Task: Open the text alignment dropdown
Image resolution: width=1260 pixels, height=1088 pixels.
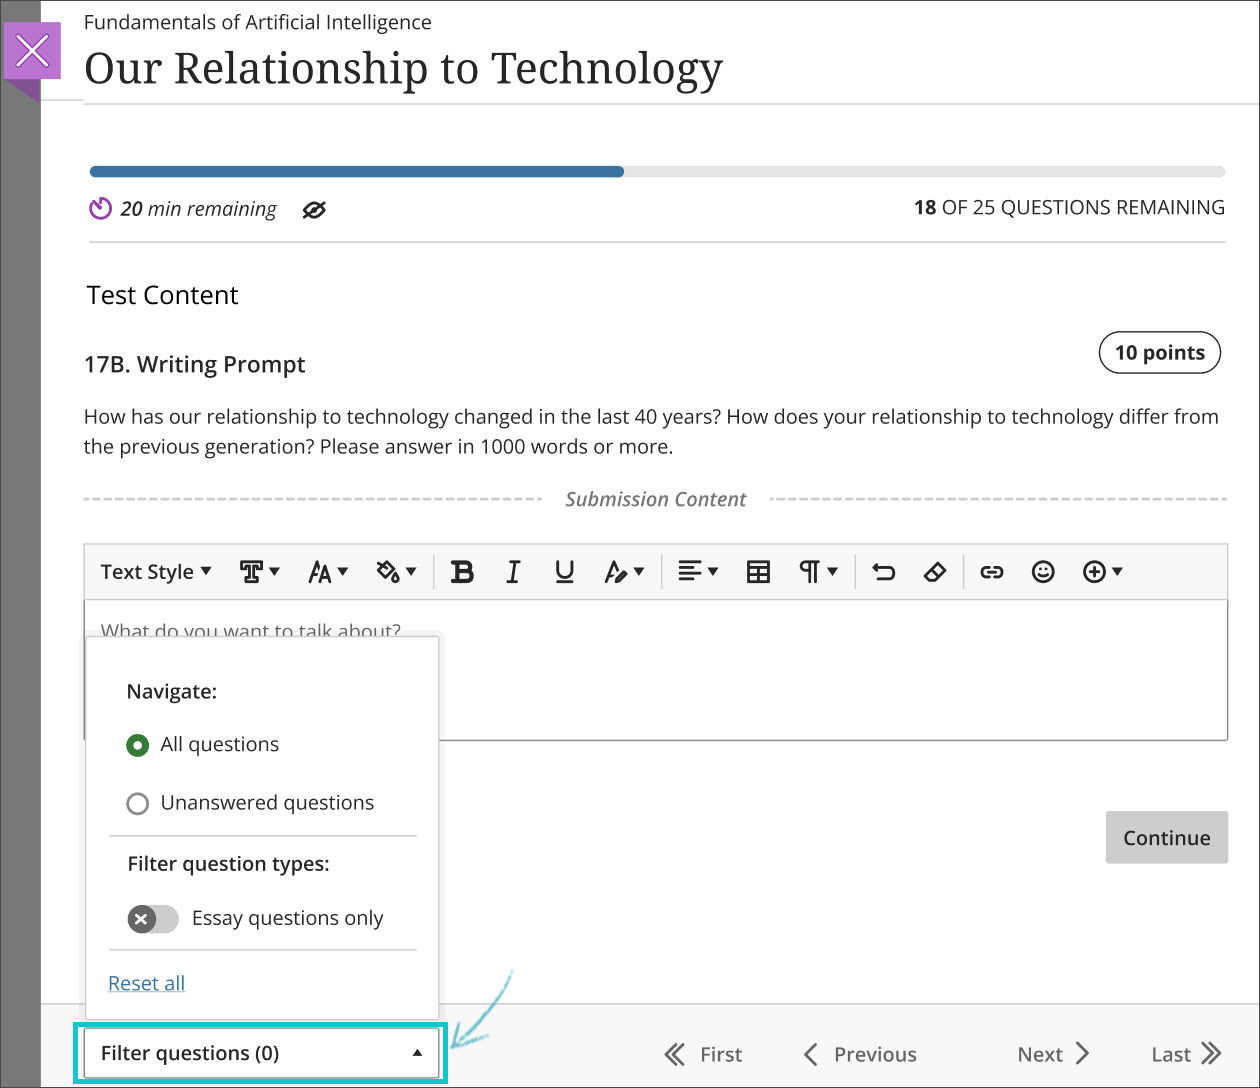Action: tap(697, 571)
